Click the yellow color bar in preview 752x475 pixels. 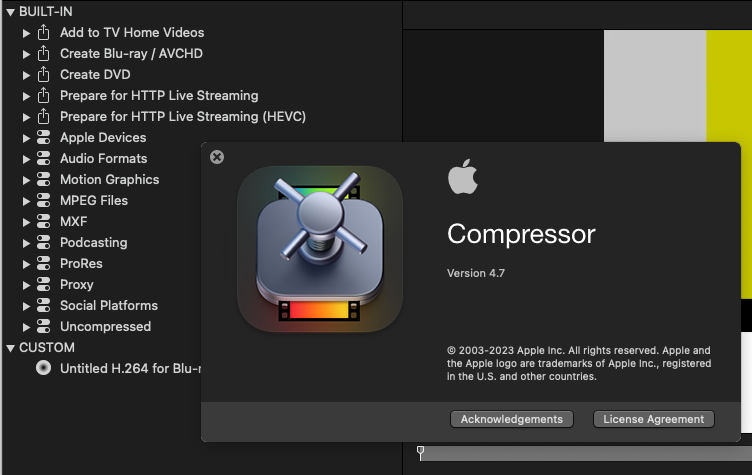pyautogui.click(x=729, y=86)
